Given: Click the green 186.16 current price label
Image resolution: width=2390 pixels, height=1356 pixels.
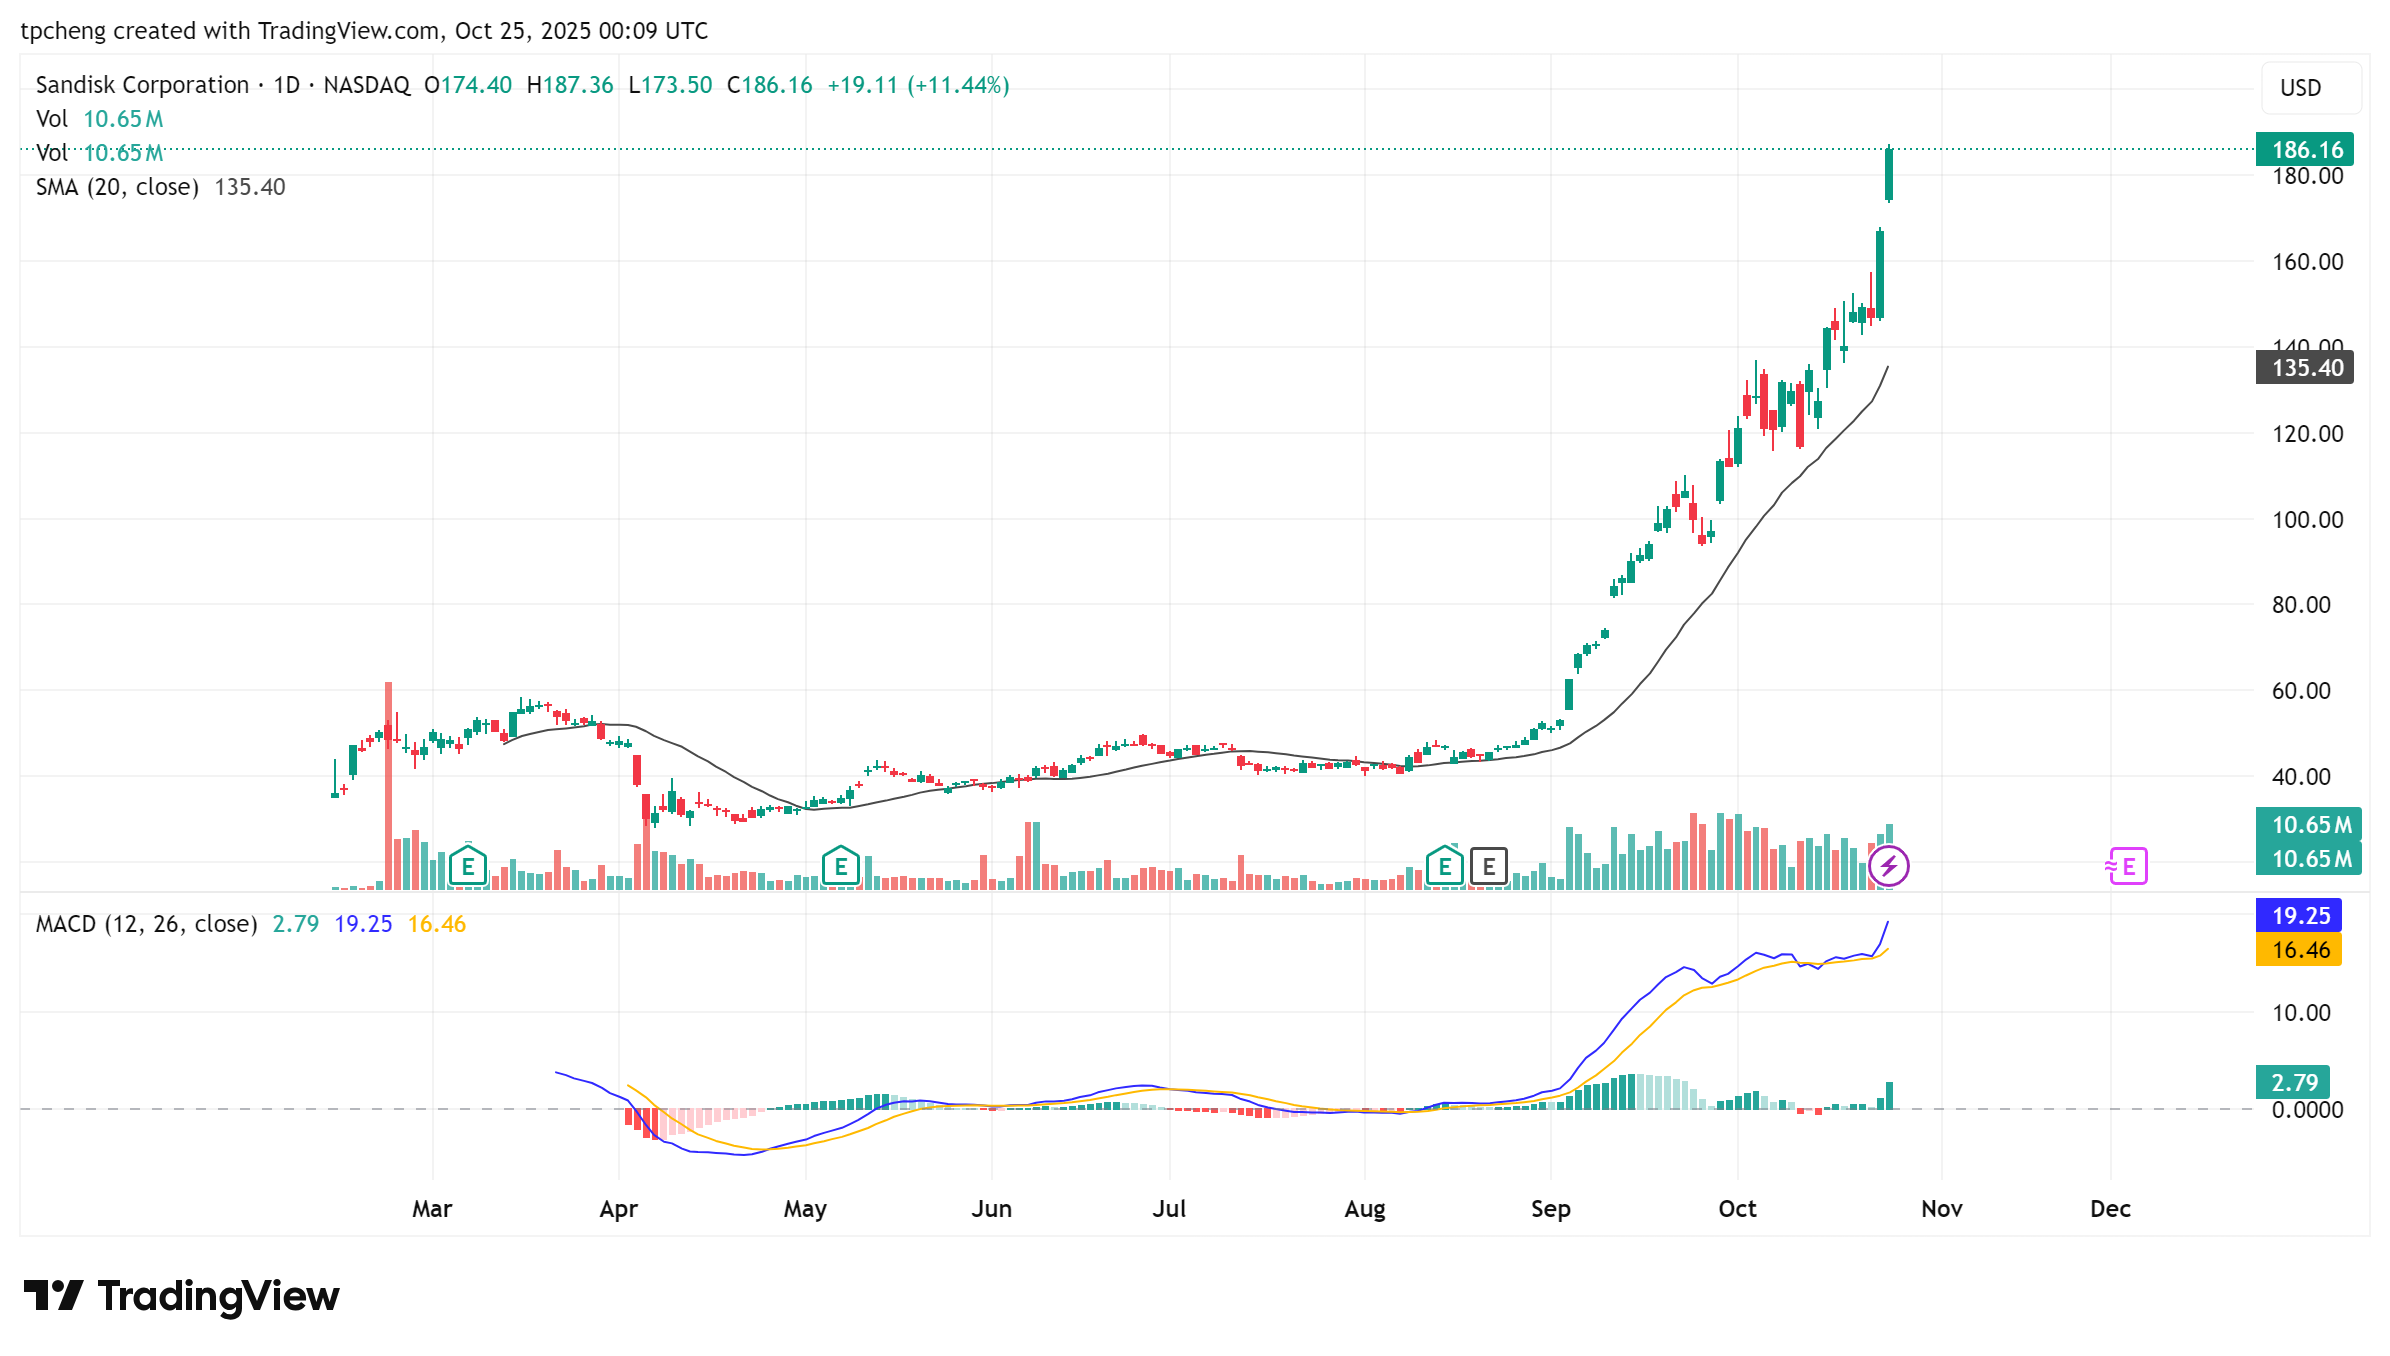Looking at the screenshot, I should (x=2305, y=150).
